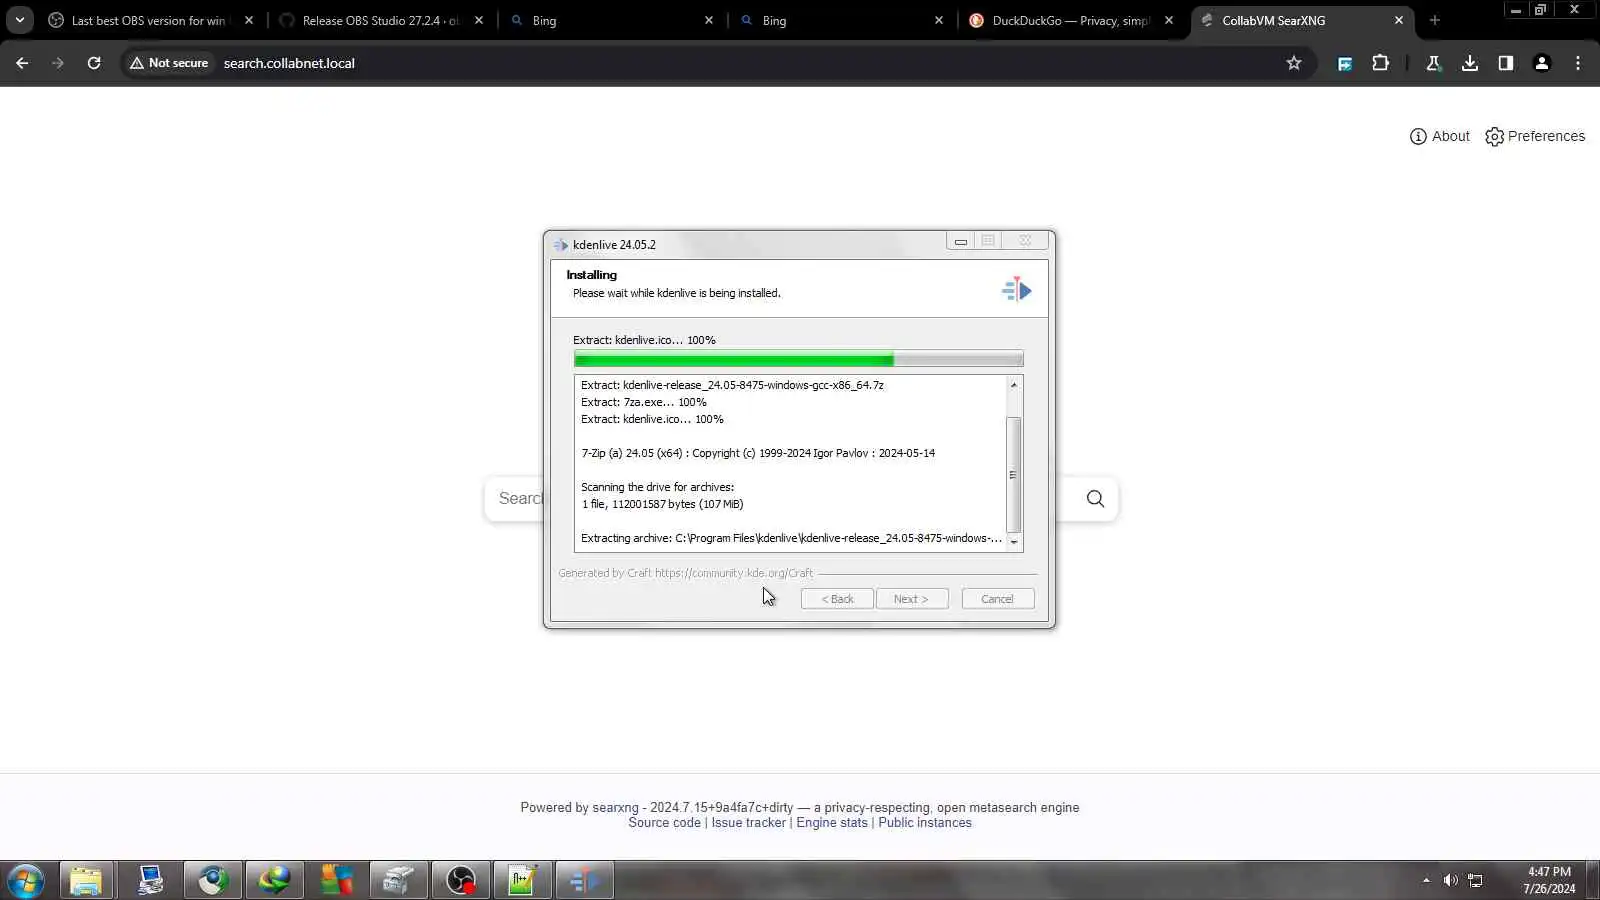The height and width of the screenshot is (900, 1600).
Task: Show hidden system tray icons
Action: point(1426,880)
